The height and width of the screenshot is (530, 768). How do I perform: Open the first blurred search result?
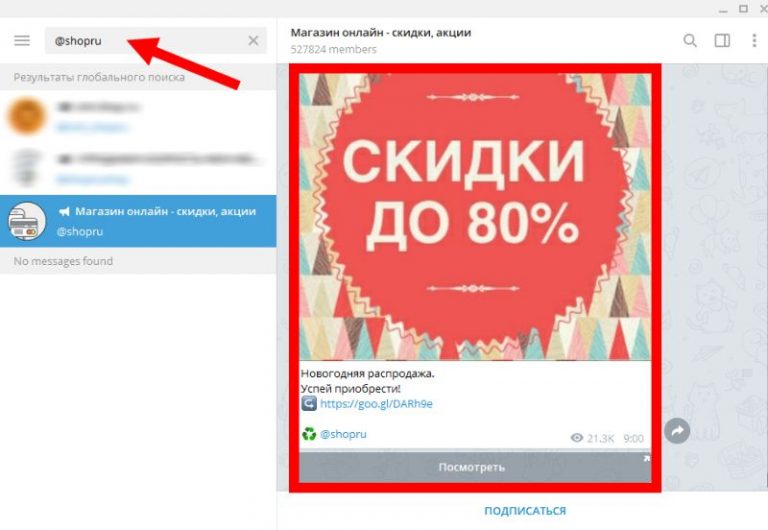point(138,117)
